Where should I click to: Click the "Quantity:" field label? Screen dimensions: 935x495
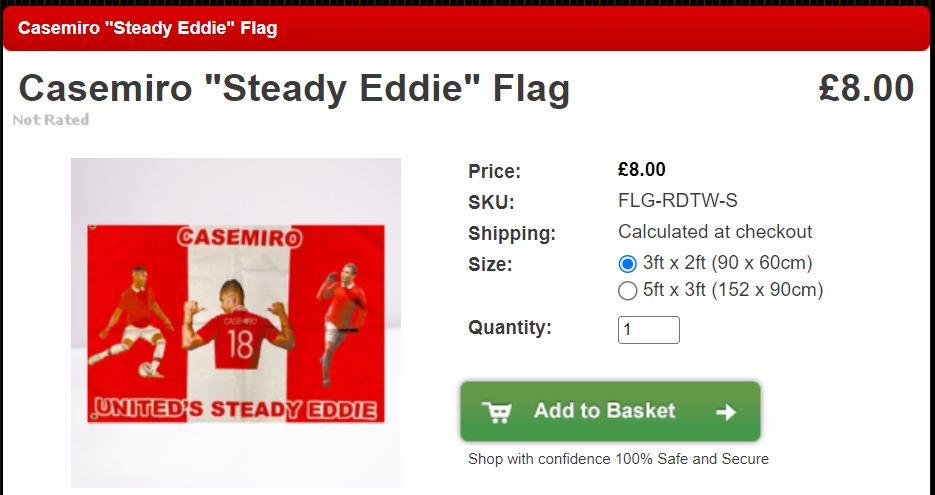(x=509, y=327)
